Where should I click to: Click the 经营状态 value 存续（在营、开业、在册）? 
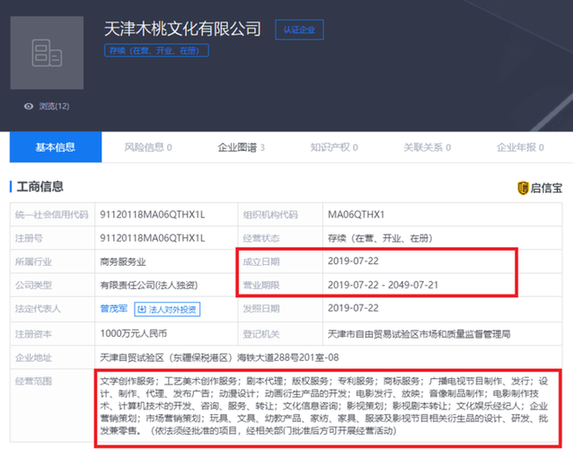coord(380,238)
